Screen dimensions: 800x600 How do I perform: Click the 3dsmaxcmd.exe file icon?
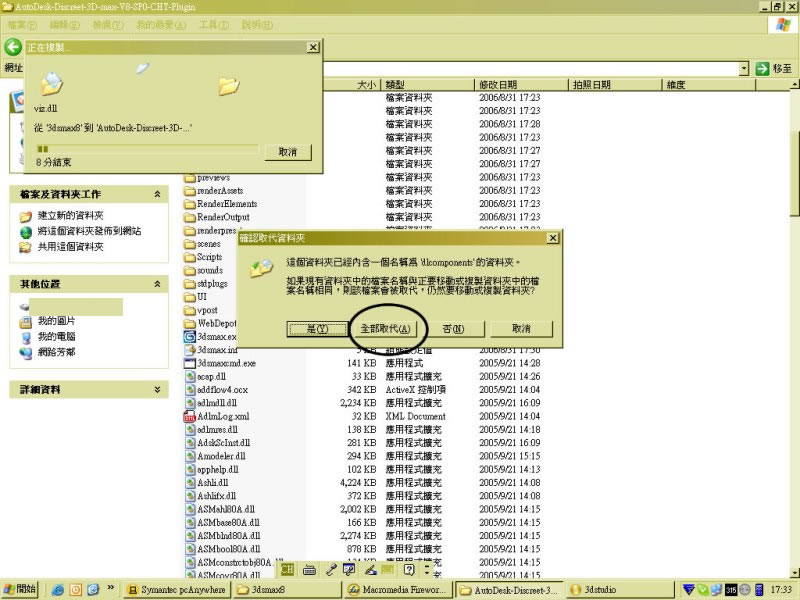click(x=190, y=363)
